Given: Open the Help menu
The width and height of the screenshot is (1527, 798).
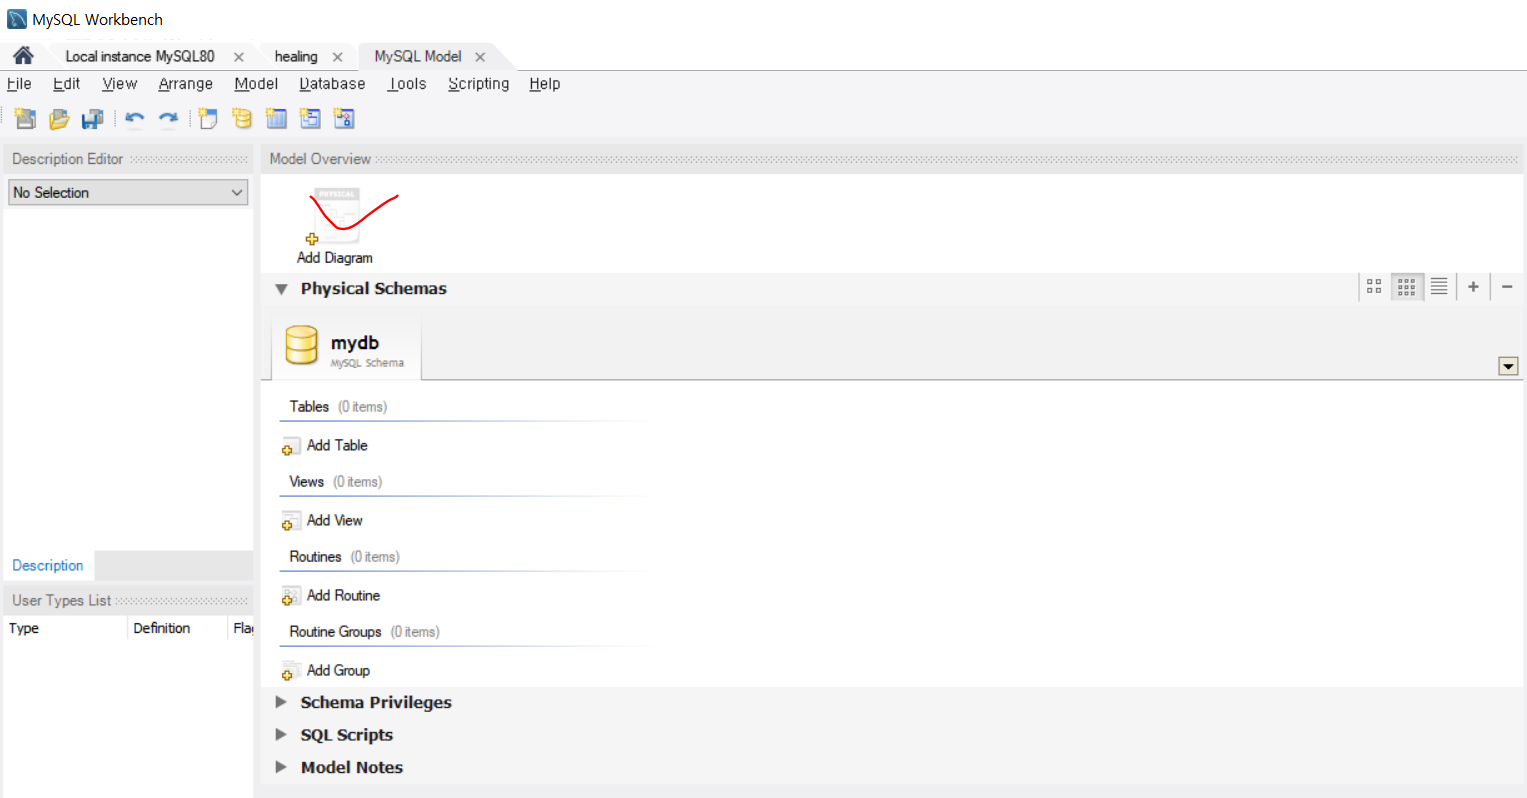Looking at the screenshot, I should [x=545, y=84].
